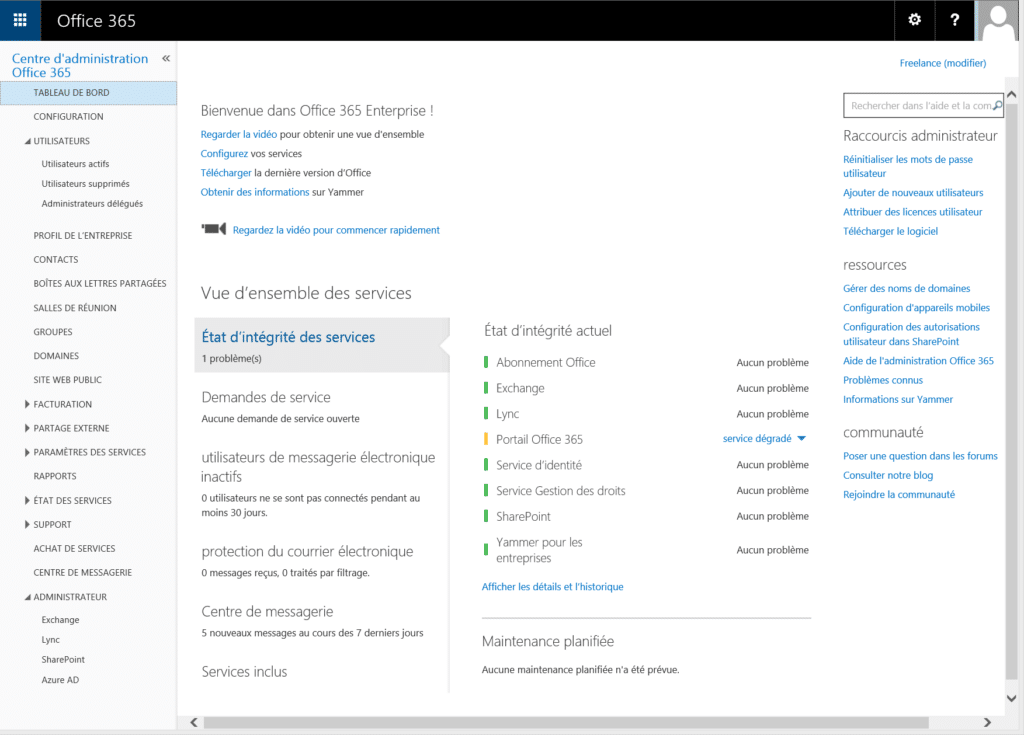Open SharePoint admin under Administrateur
1024x735 pixels.
(x=63, y=660)
